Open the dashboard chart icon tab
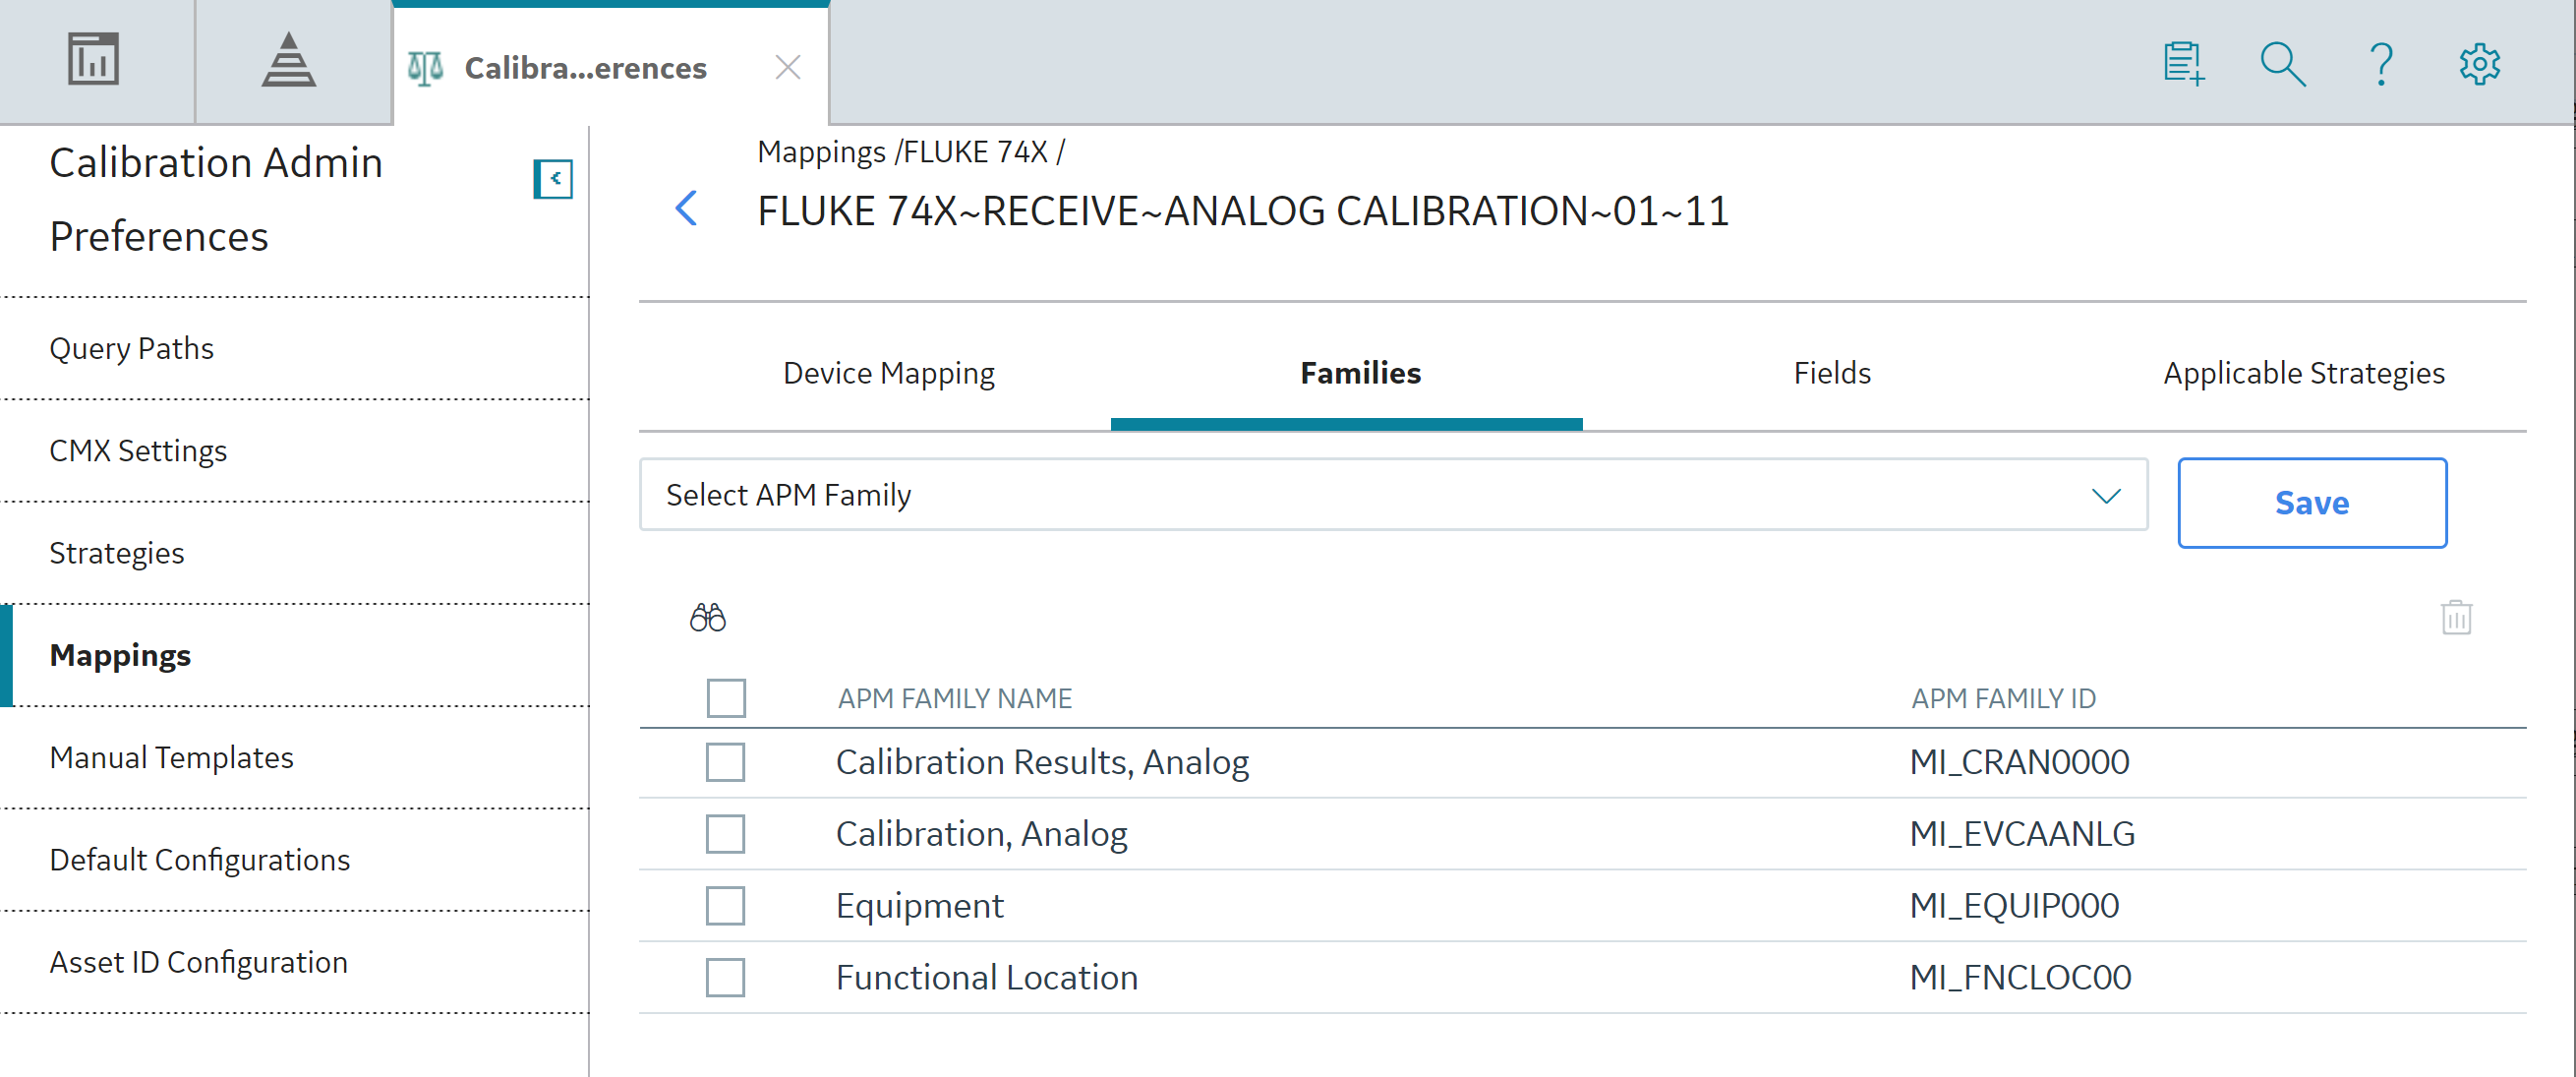This screenshot has width=2576, height=1077. (93, 60)
